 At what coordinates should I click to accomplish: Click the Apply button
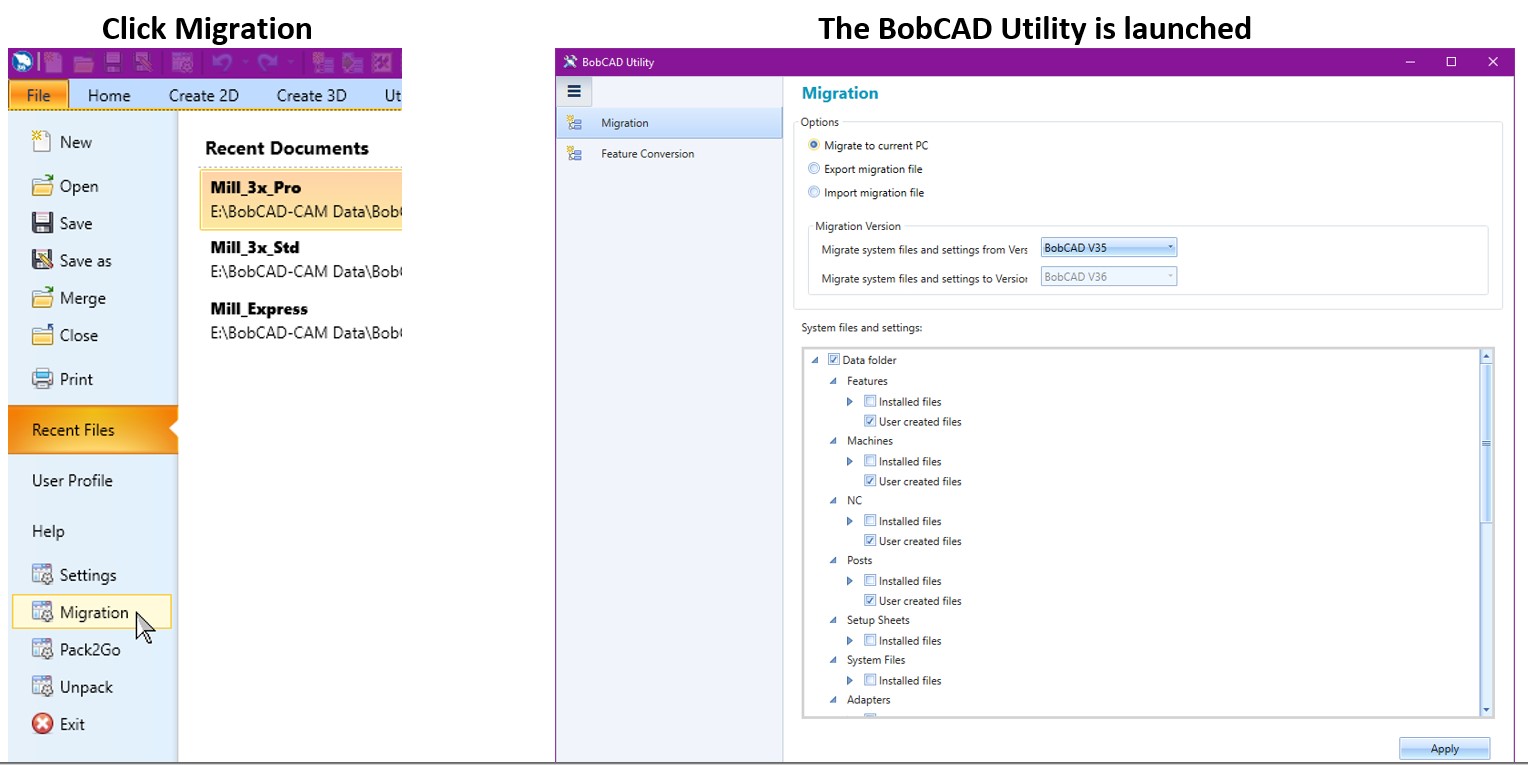pyautogui.click(x=1444, y=748)
